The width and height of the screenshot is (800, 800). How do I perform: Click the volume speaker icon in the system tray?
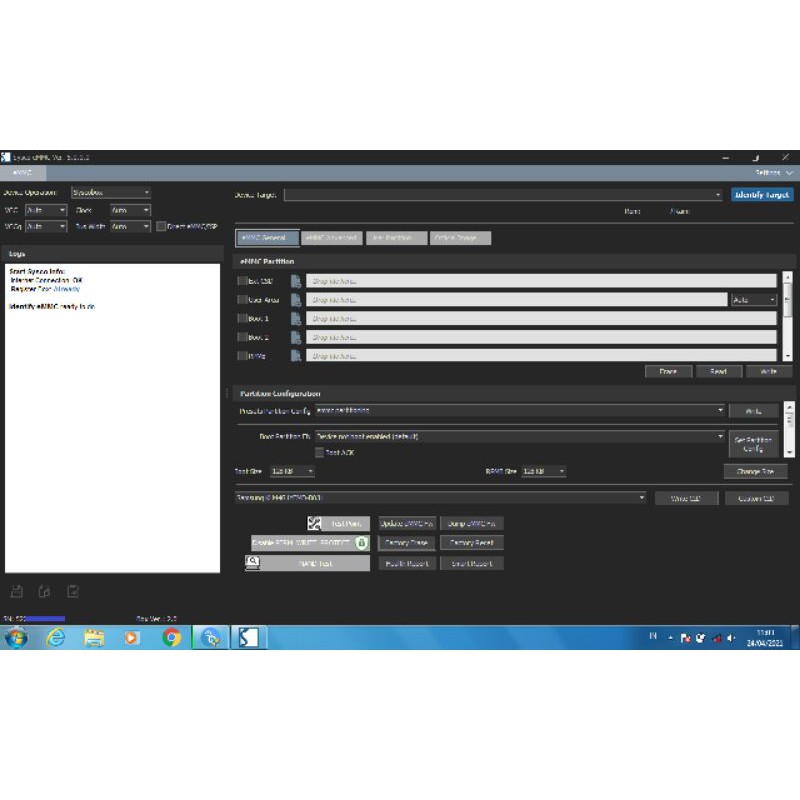click(731, 638)
